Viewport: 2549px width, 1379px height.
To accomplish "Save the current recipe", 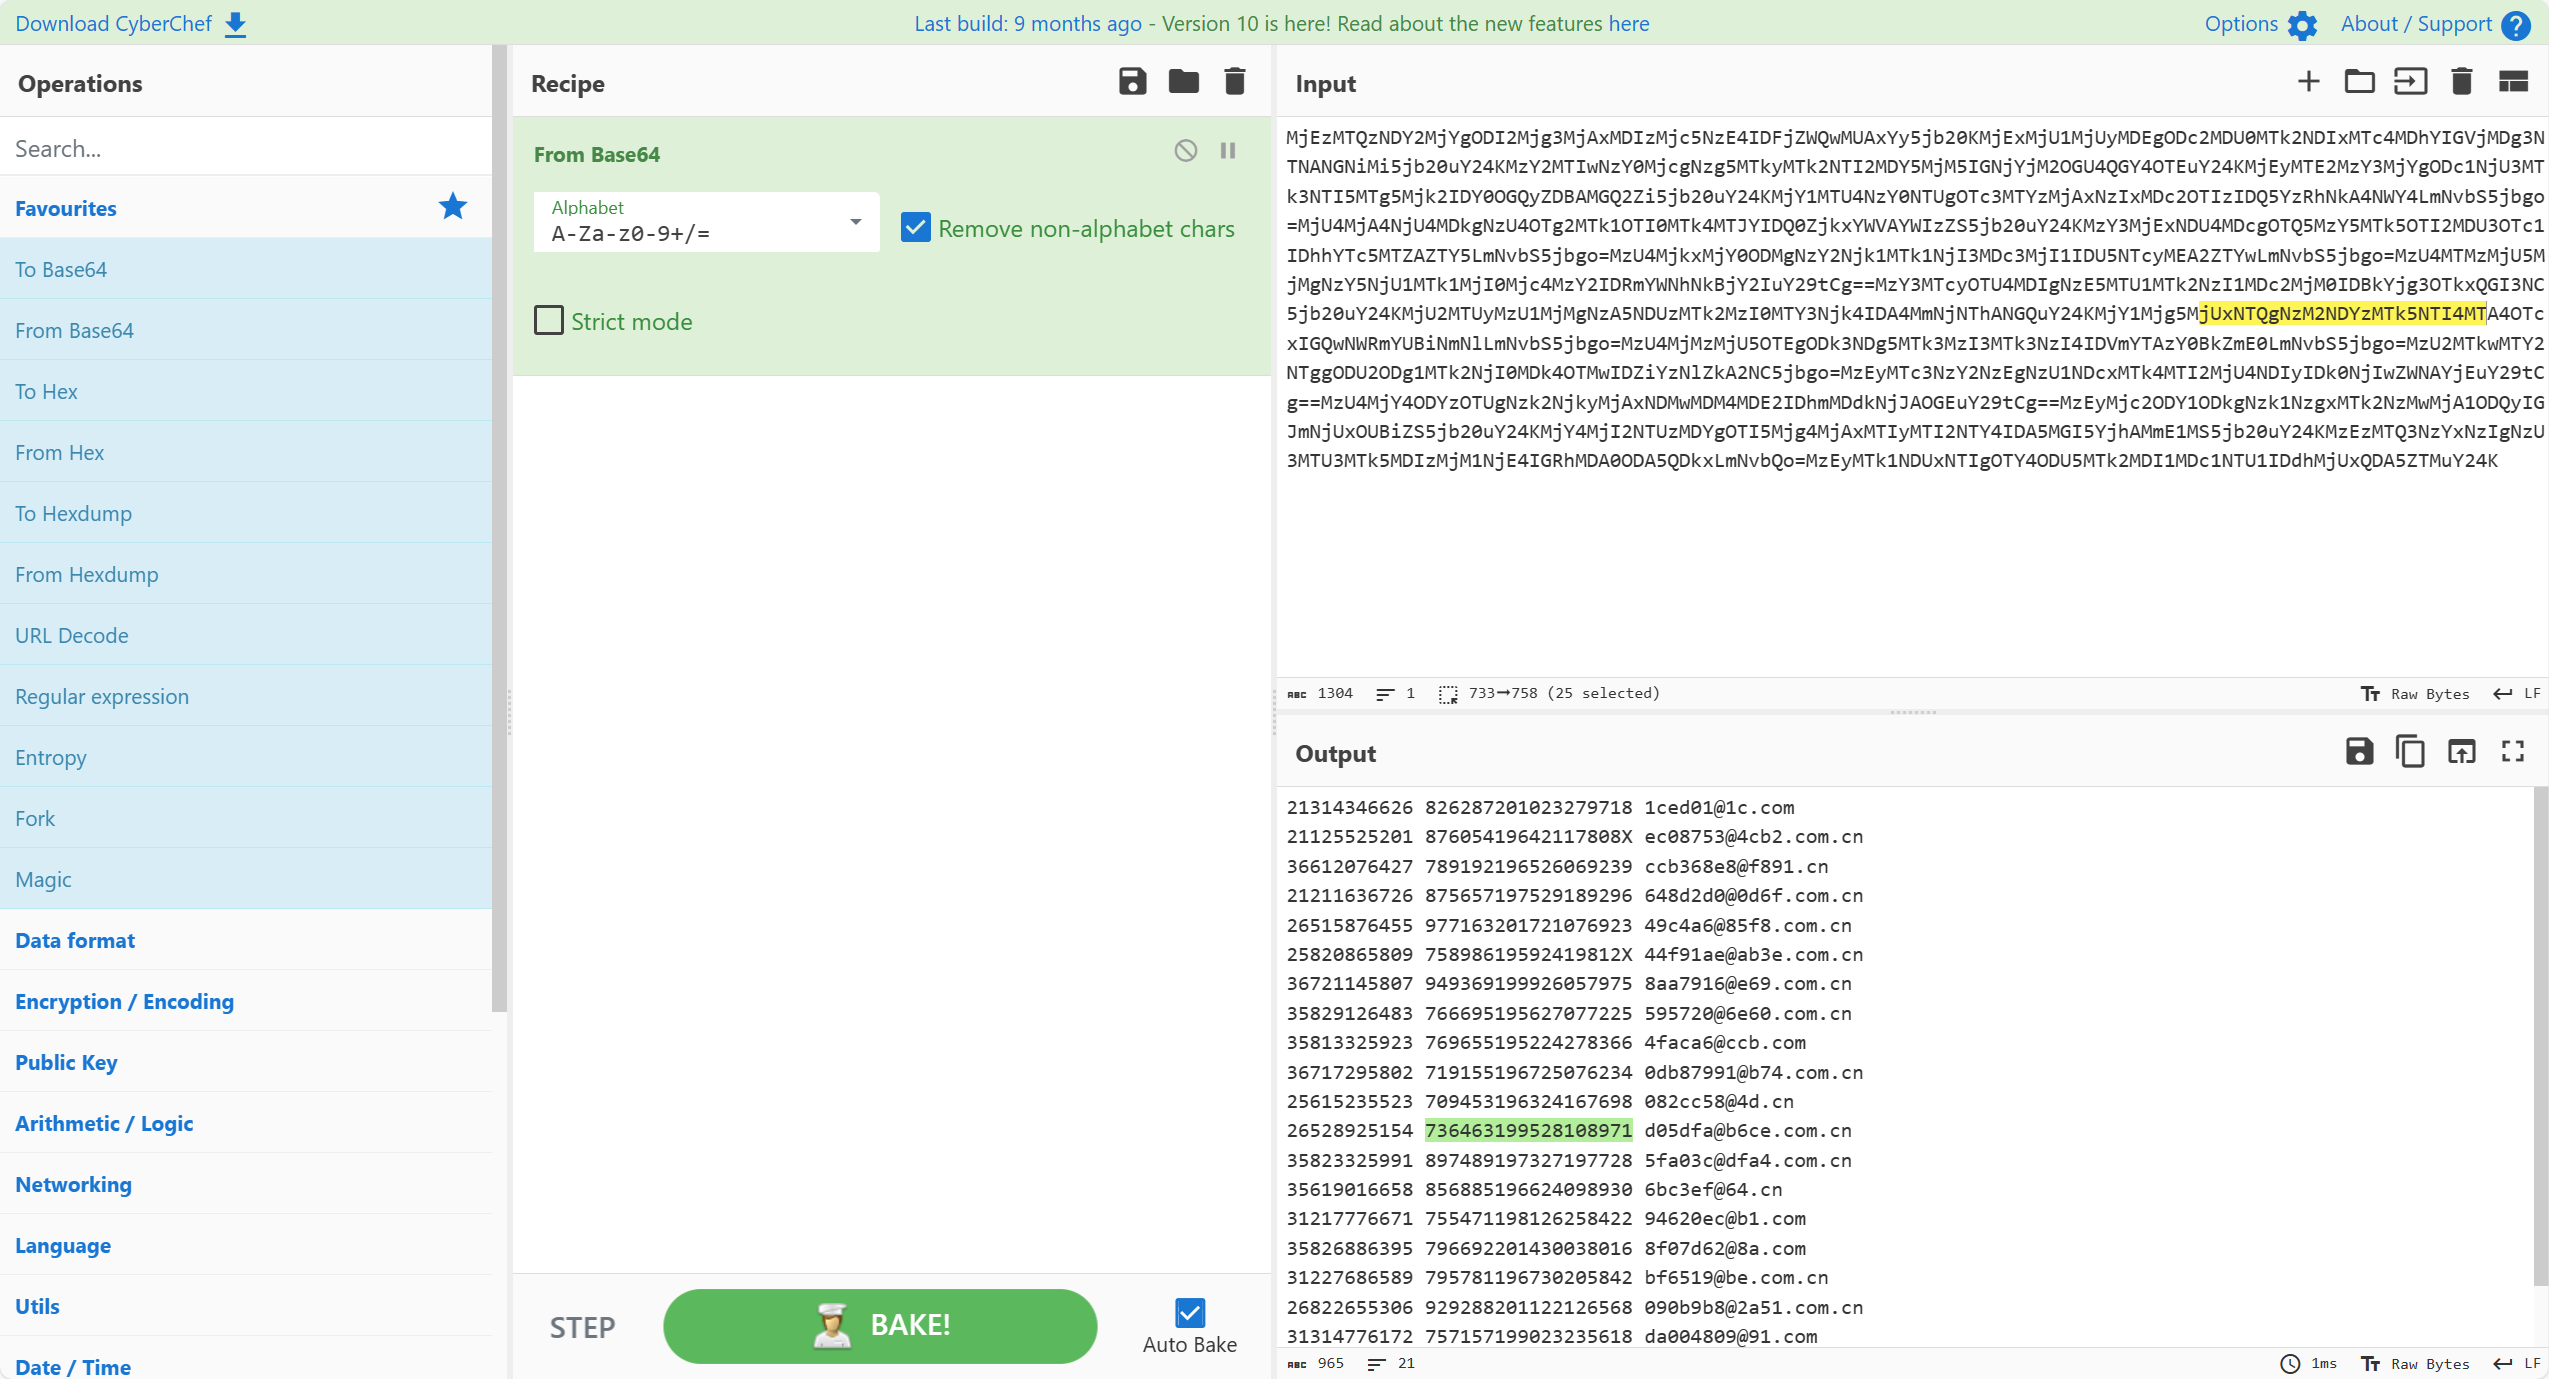I will click(x=1132, y=82).
